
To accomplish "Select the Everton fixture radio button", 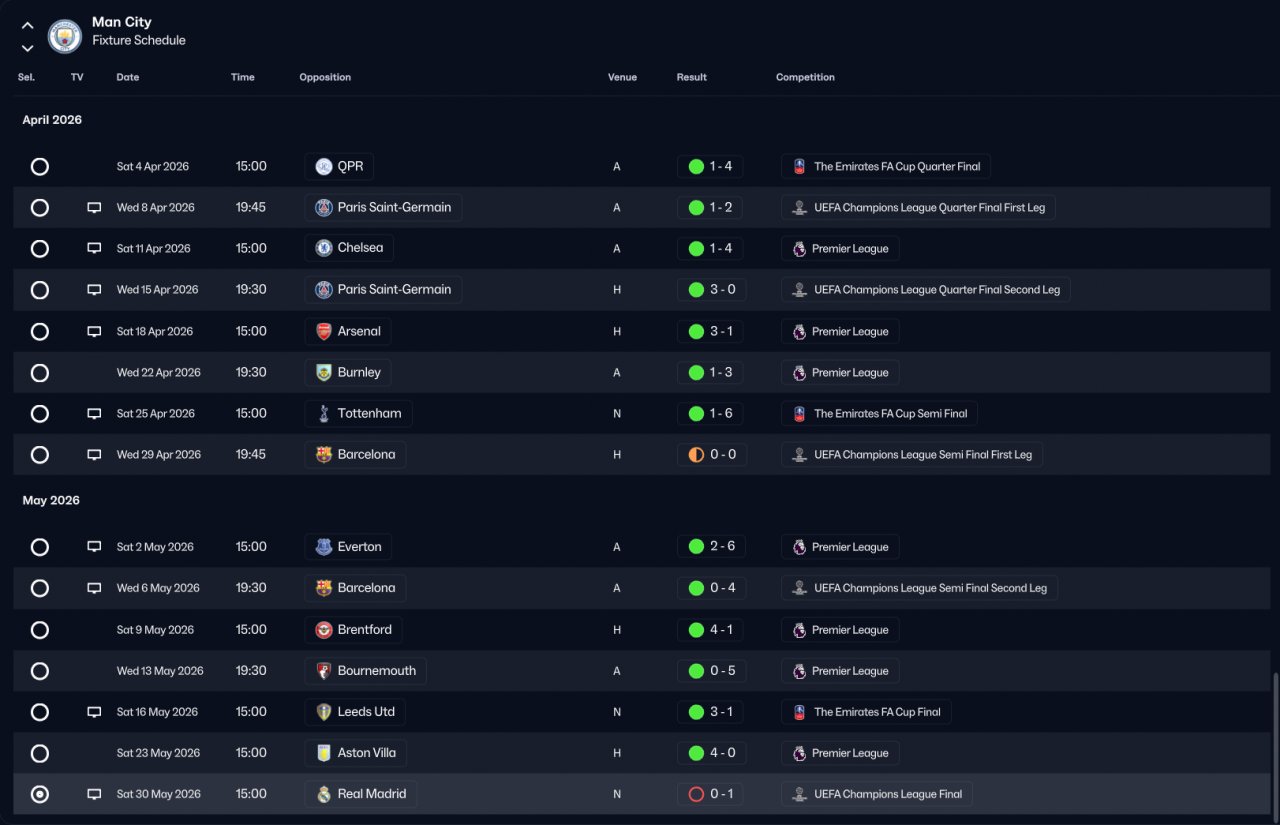I will [x=40, y=547].
